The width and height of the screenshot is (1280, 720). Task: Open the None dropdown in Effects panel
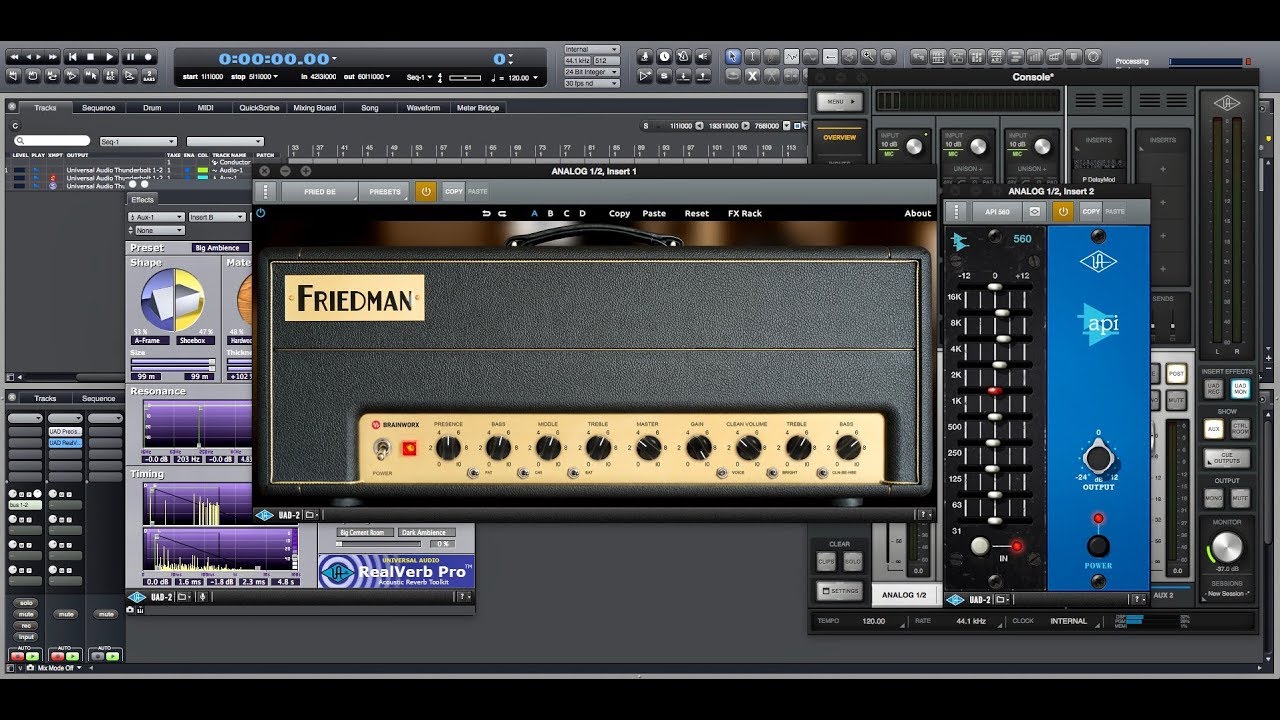[x=160, y=231]
